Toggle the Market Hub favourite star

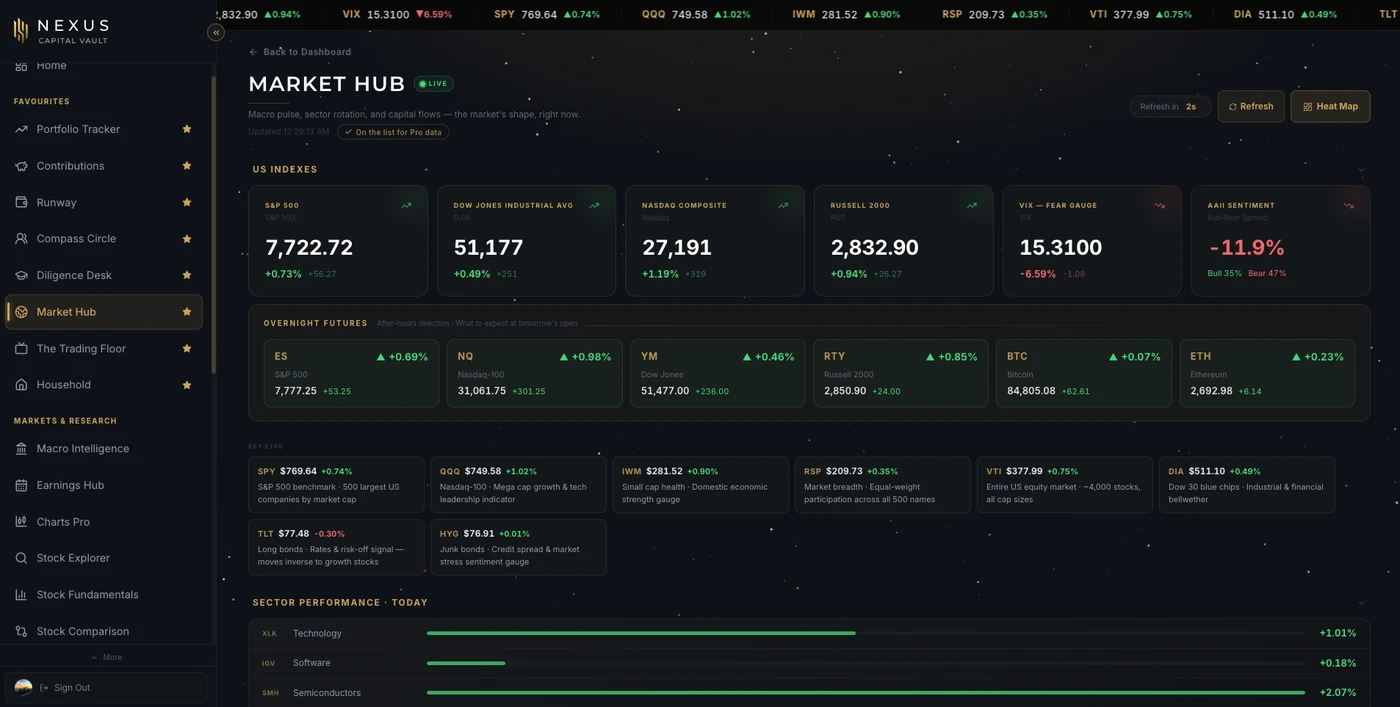click(x=187, y=312)
